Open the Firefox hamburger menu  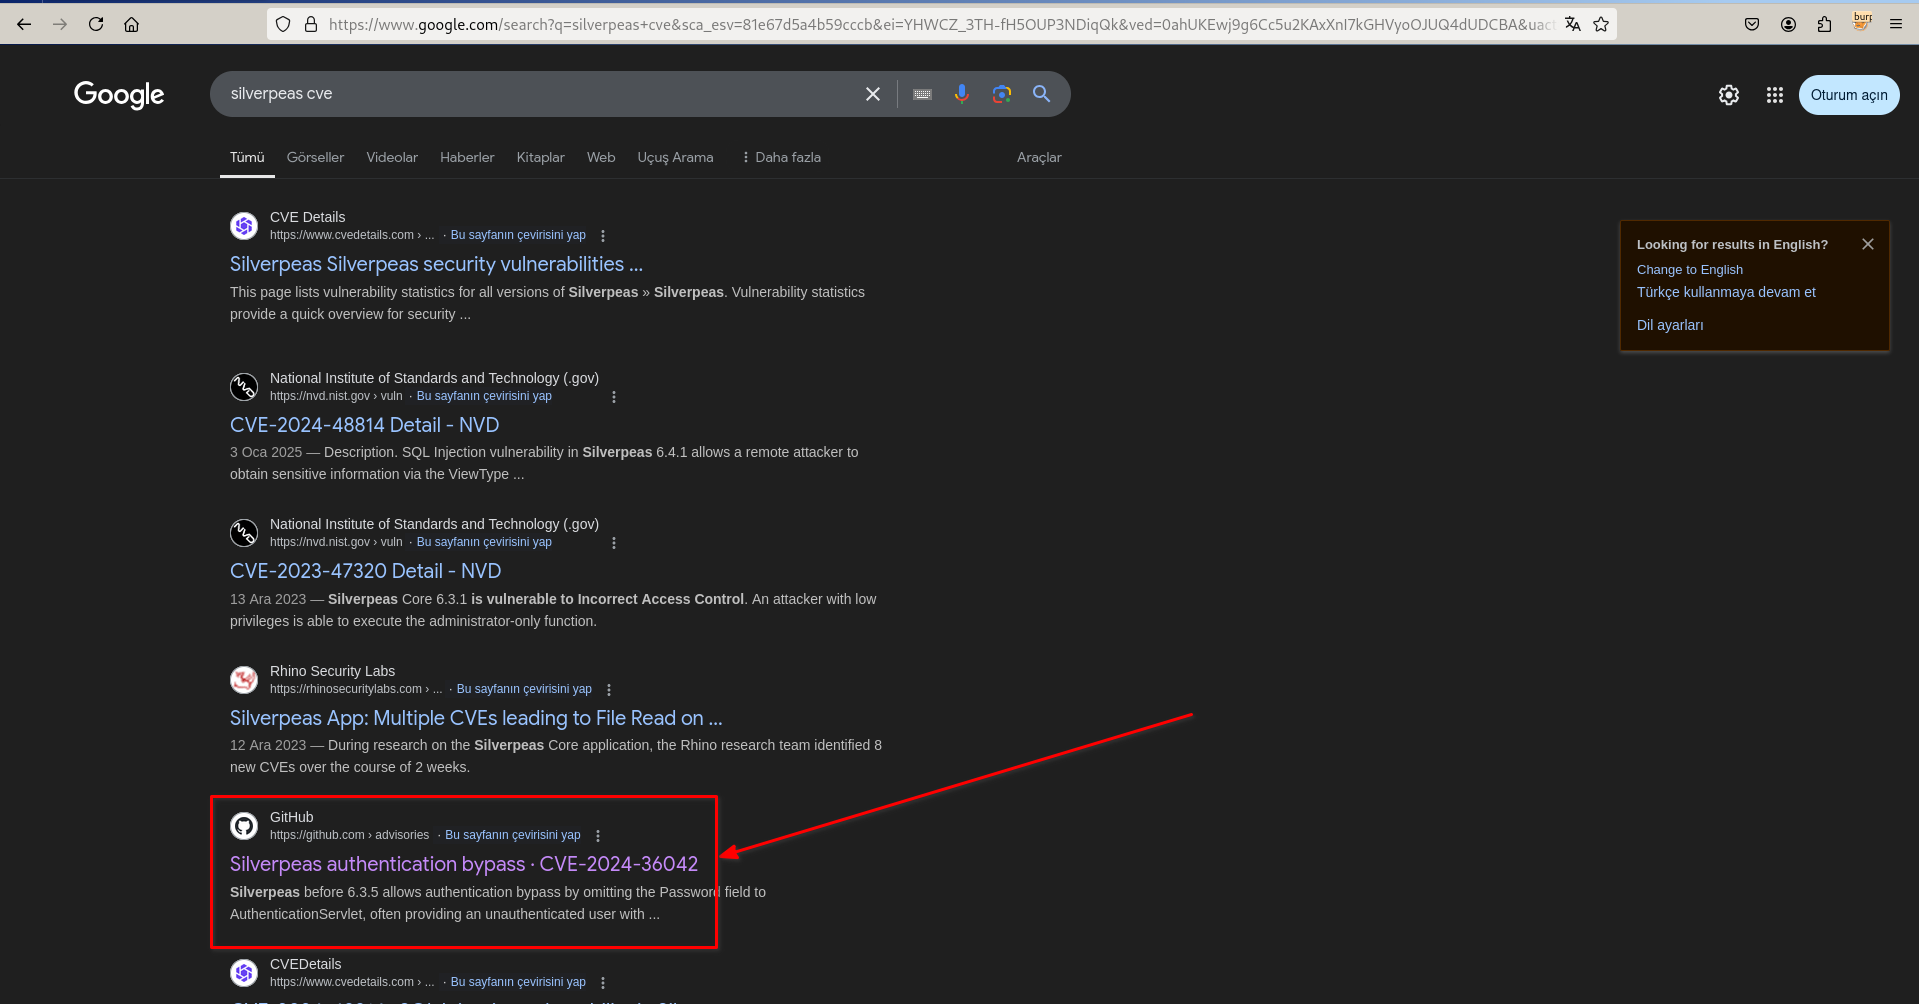[x=1895, y=24]
